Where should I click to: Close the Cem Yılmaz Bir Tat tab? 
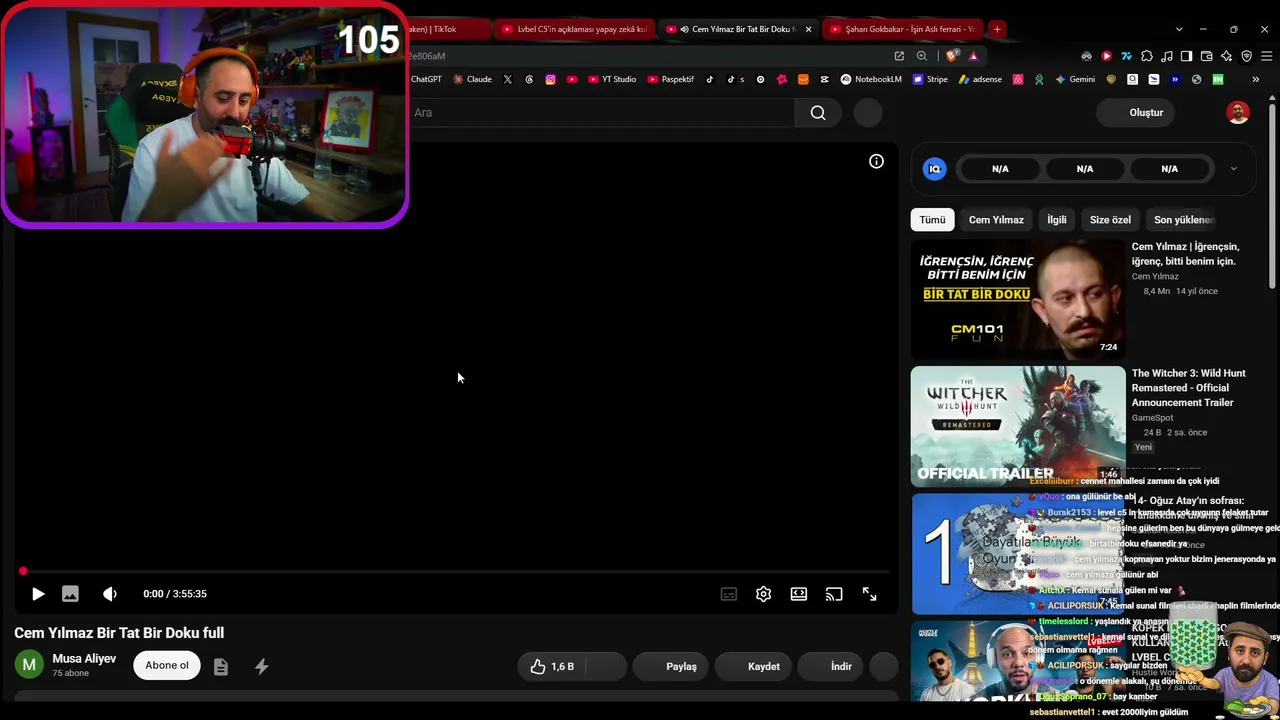[x=808, y=29]
